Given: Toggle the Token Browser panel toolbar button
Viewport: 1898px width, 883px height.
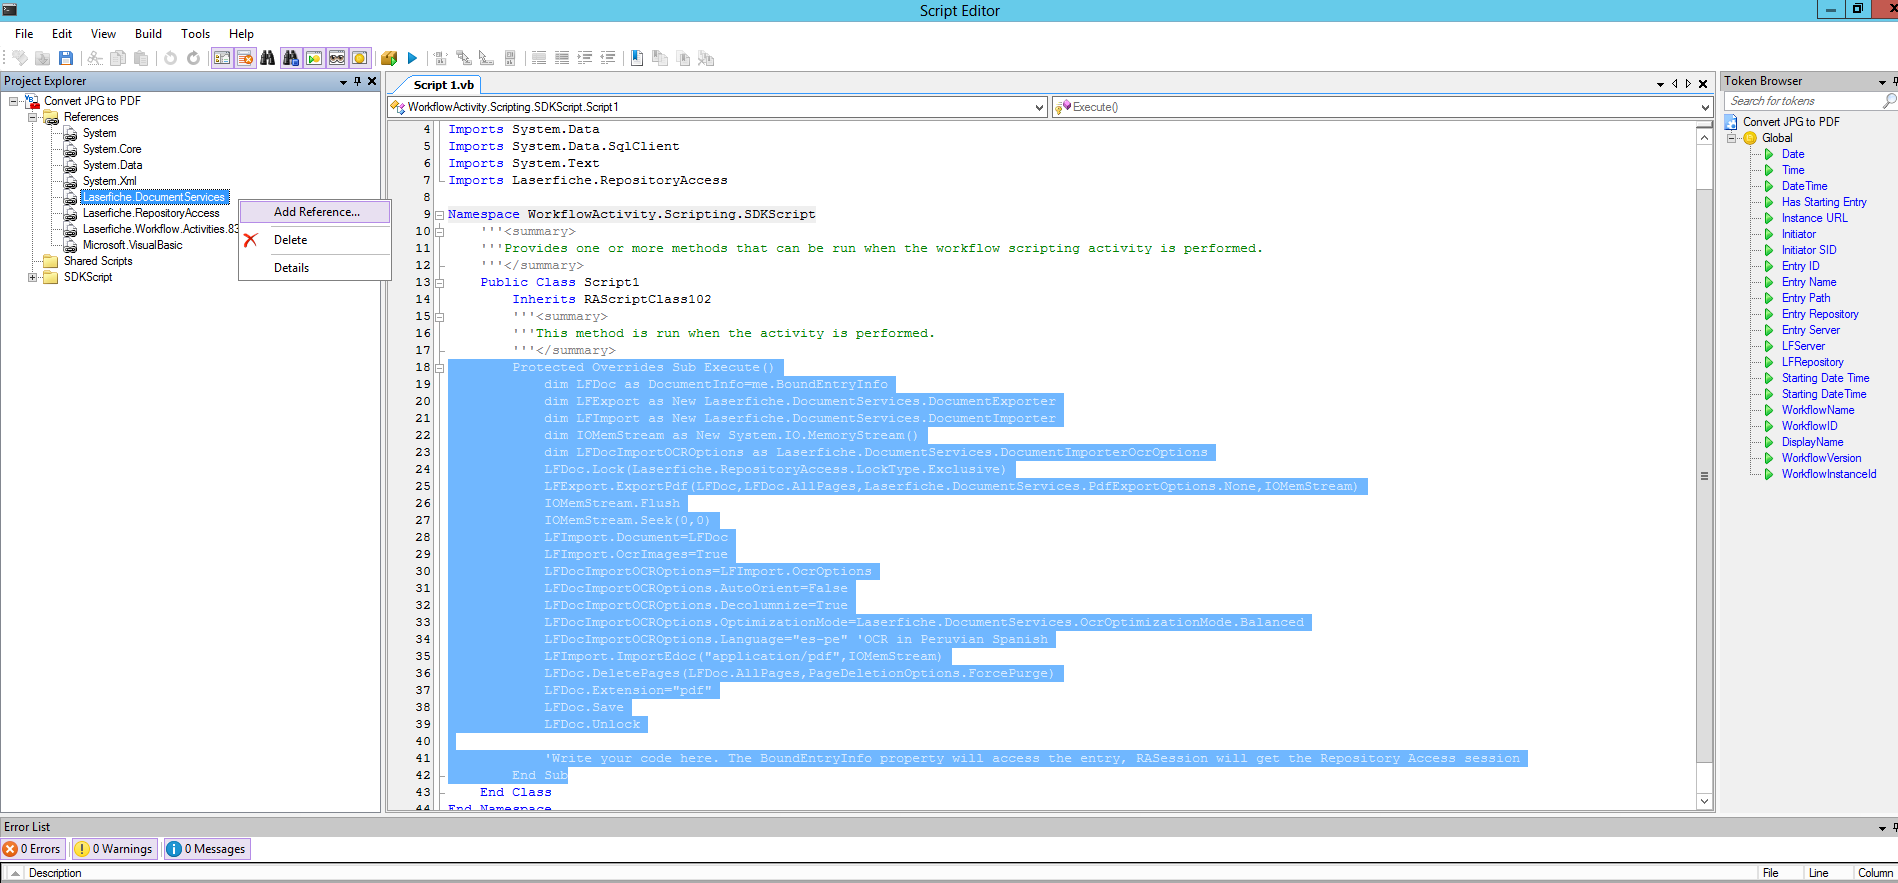Looking at the screenshot, I should coord(314,58).
